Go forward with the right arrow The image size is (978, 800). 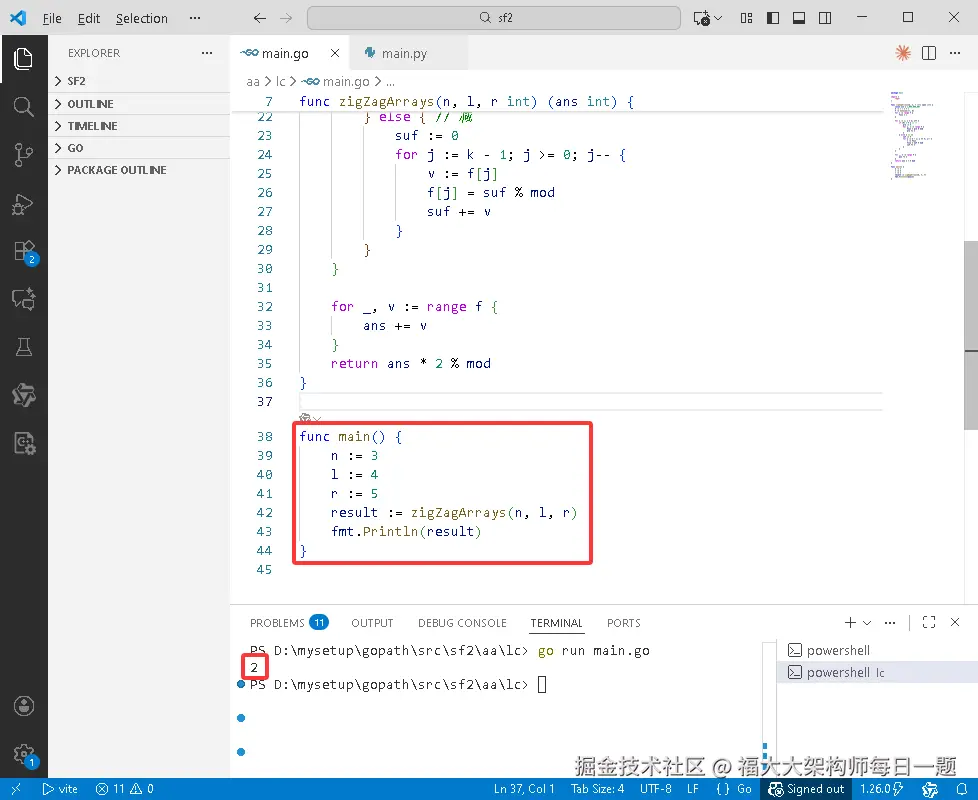[x=286, y=18]
